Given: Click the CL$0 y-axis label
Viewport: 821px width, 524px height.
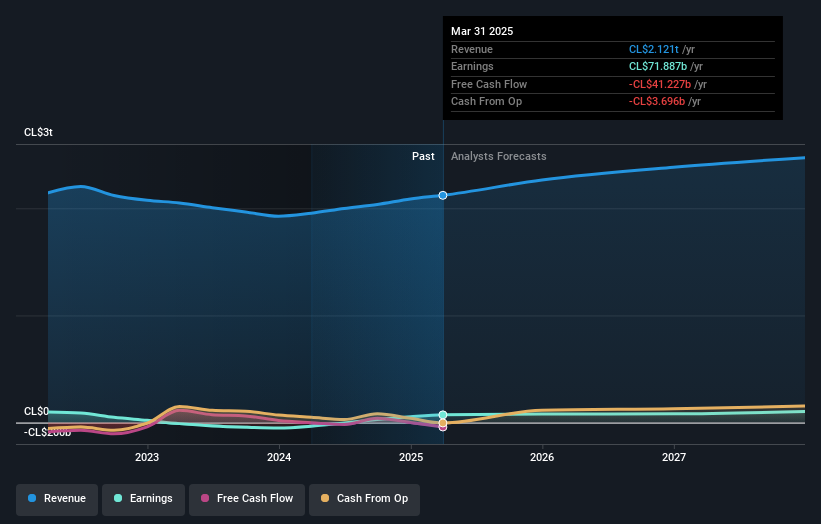Looking at the screenshot, I should 36,411.
